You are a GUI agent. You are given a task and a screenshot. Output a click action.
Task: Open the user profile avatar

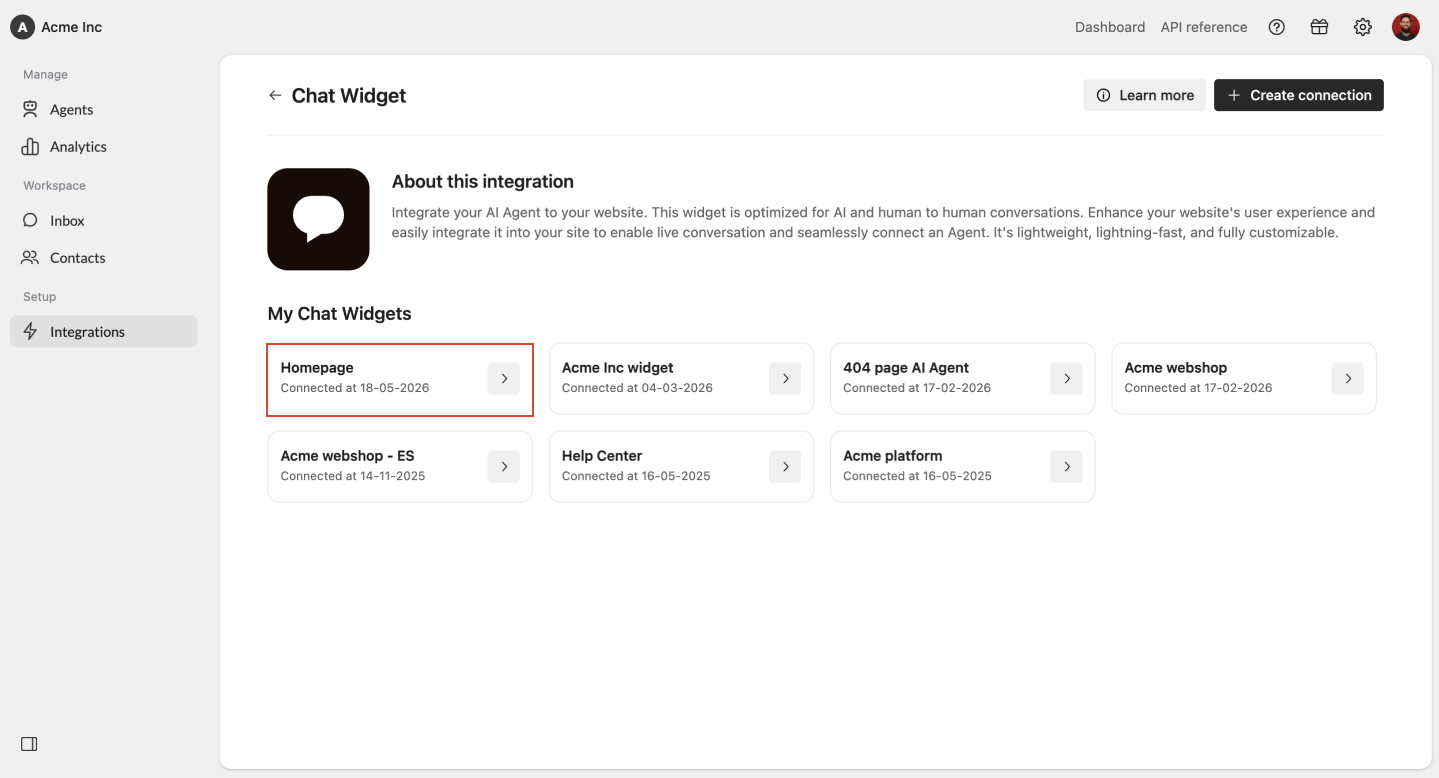coord(1405,27)
